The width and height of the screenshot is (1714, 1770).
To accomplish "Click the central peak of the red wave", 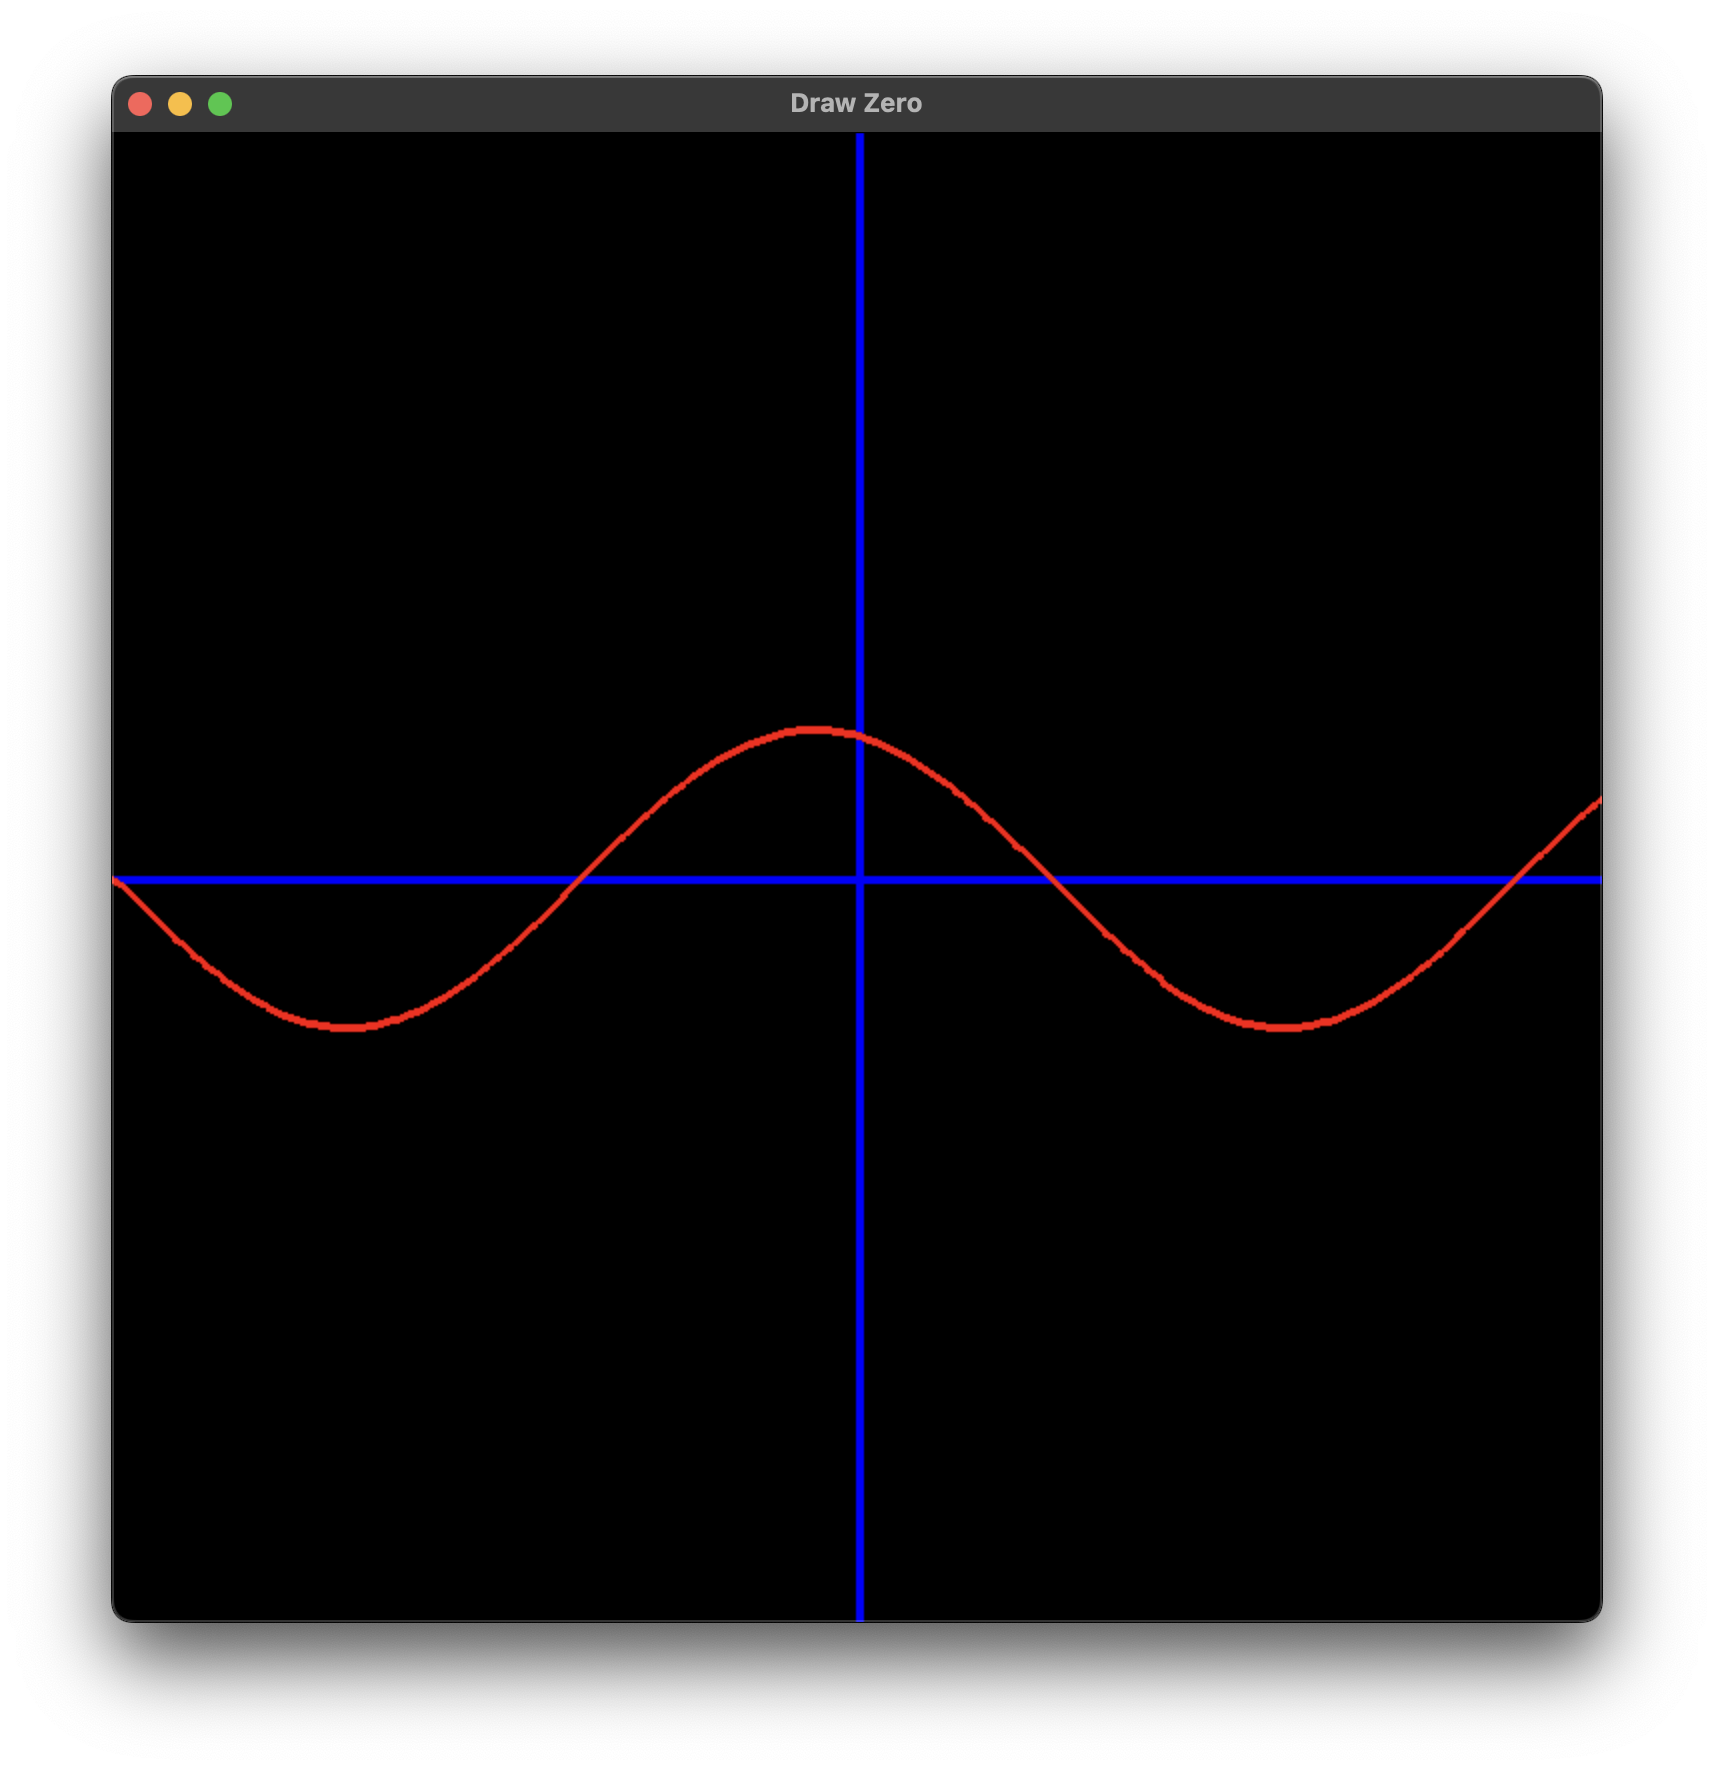I will click(815, 731).
